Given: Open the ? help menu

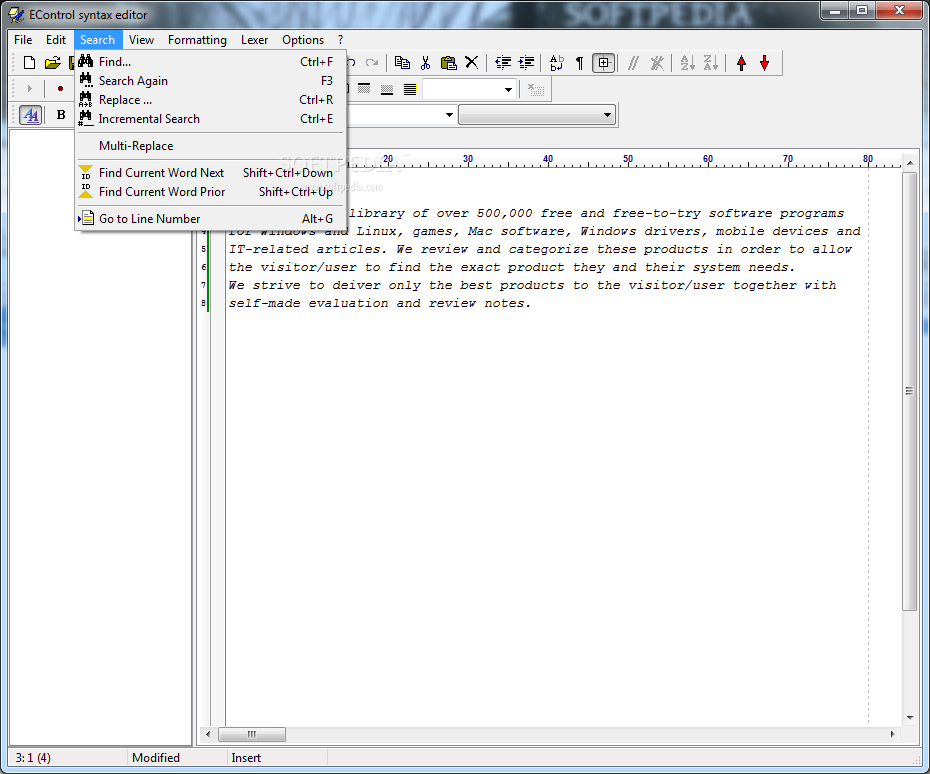Looking at the screenshot, I should coord(340,40).
